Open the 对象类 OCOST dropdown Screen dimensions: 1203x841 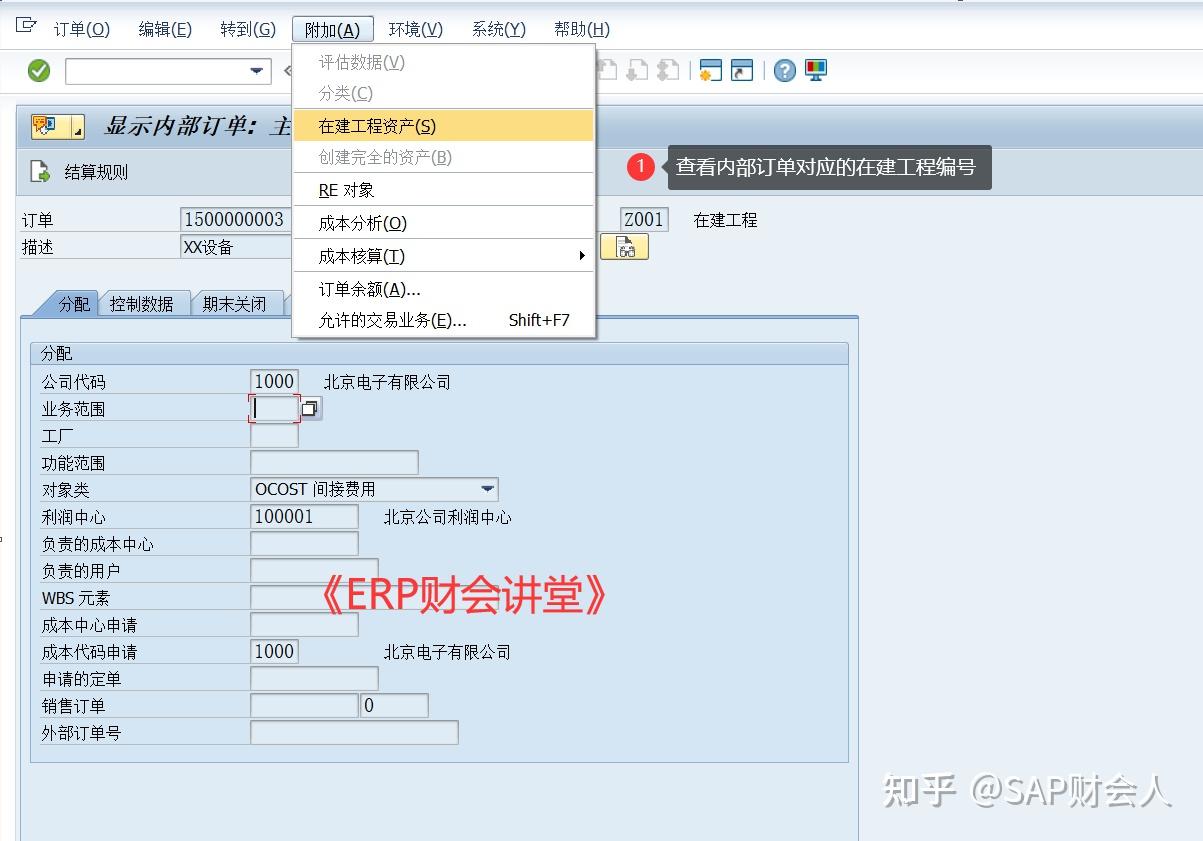pyautogui.click(x=489, y=489)
